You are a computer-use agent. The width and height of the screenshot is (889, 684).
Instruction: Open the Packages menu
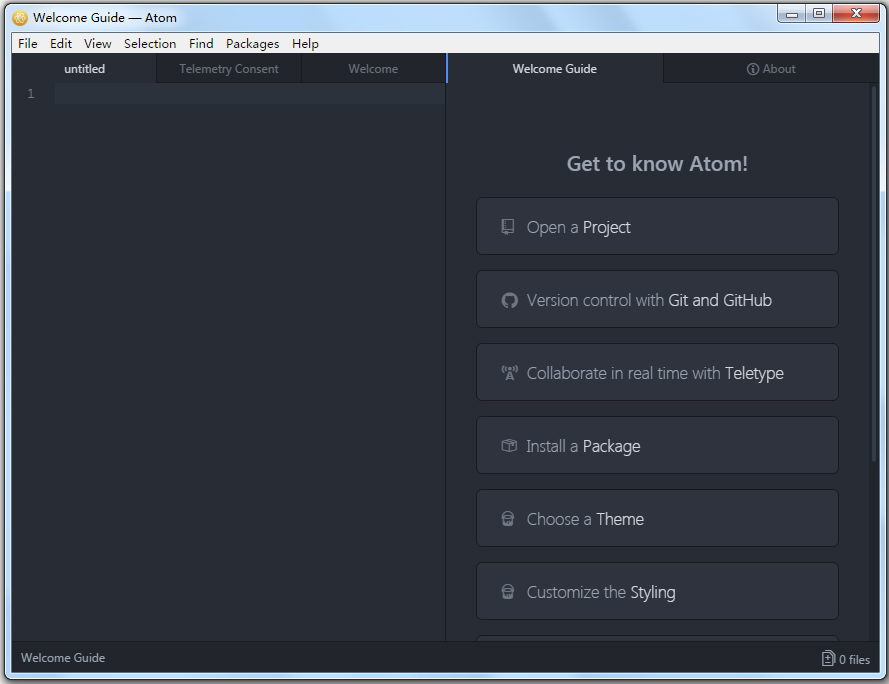252,44
